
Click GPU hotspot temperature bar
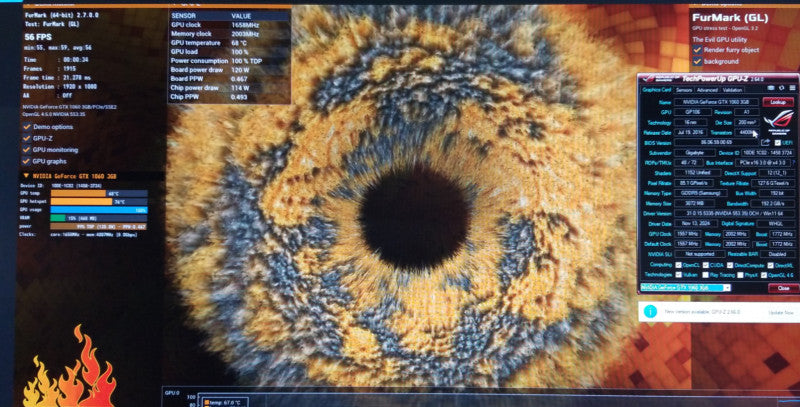click(99, 201)
